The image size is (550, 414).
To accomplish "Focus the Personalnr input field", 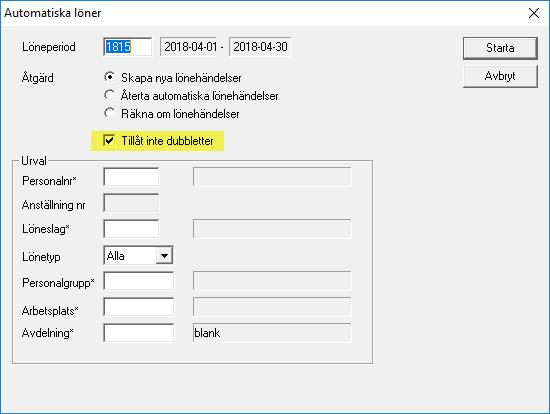I will [x=131, y=177].
